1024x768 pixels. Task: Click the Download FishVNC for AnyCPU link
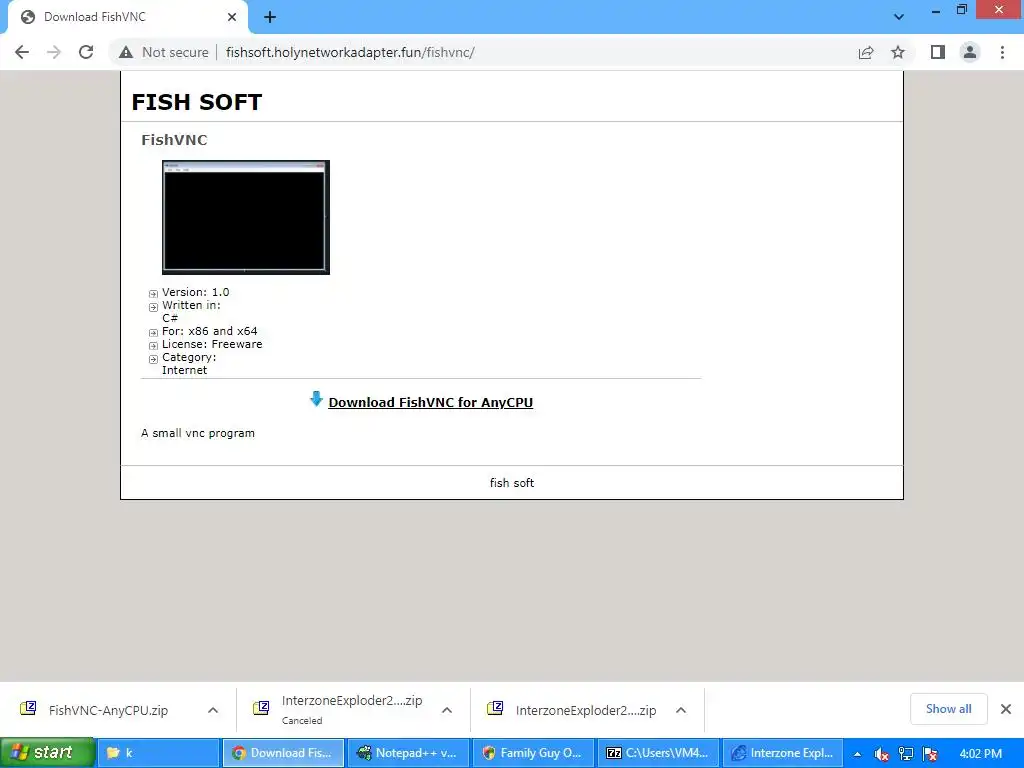tap(430, 402)
